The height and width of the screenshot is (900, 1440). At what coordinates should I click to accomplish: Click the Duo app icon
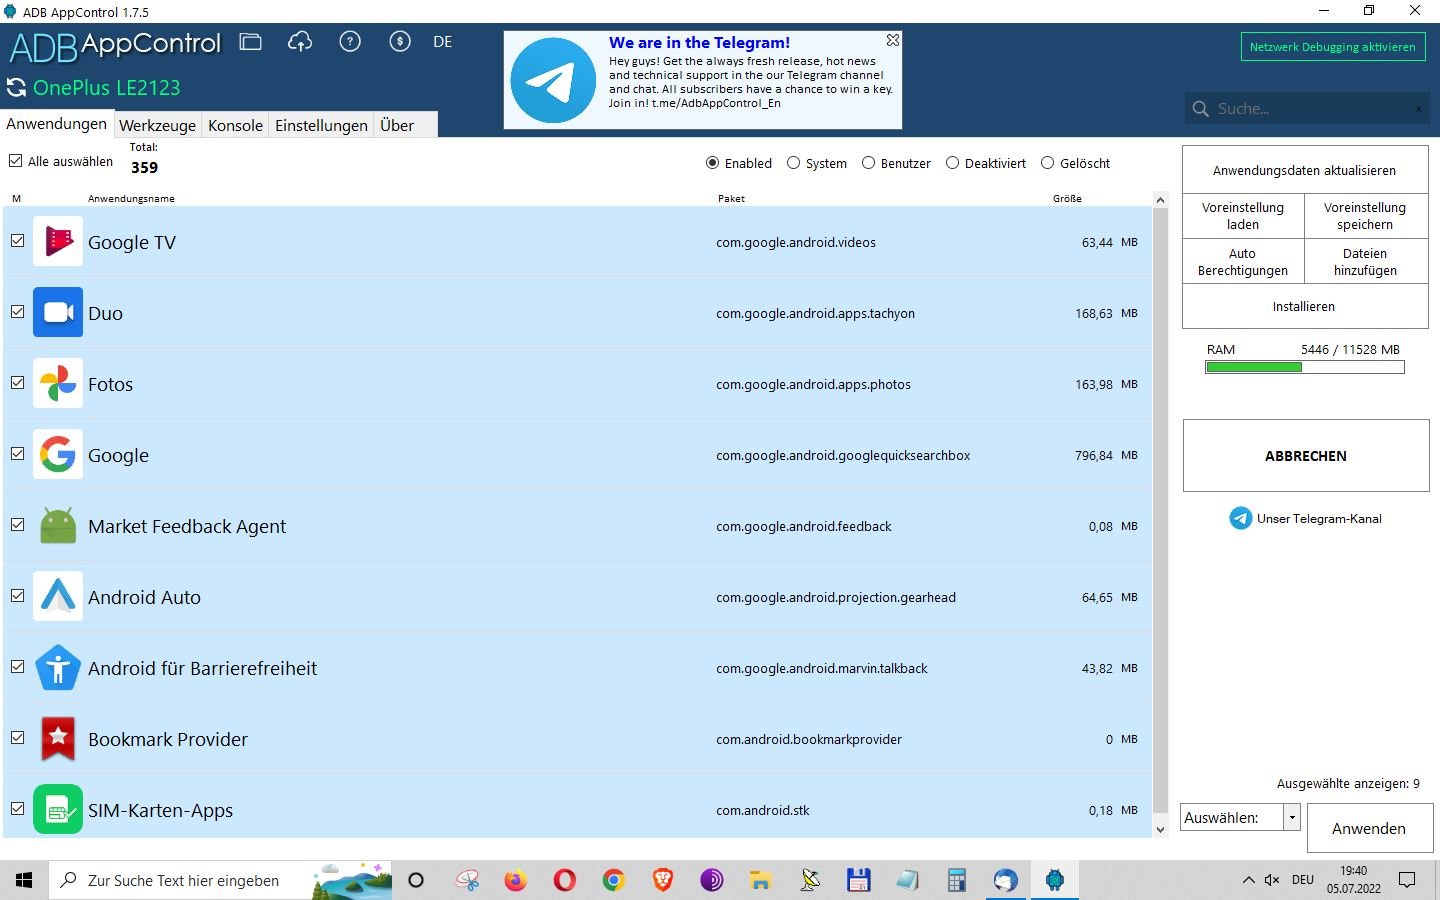58,312
